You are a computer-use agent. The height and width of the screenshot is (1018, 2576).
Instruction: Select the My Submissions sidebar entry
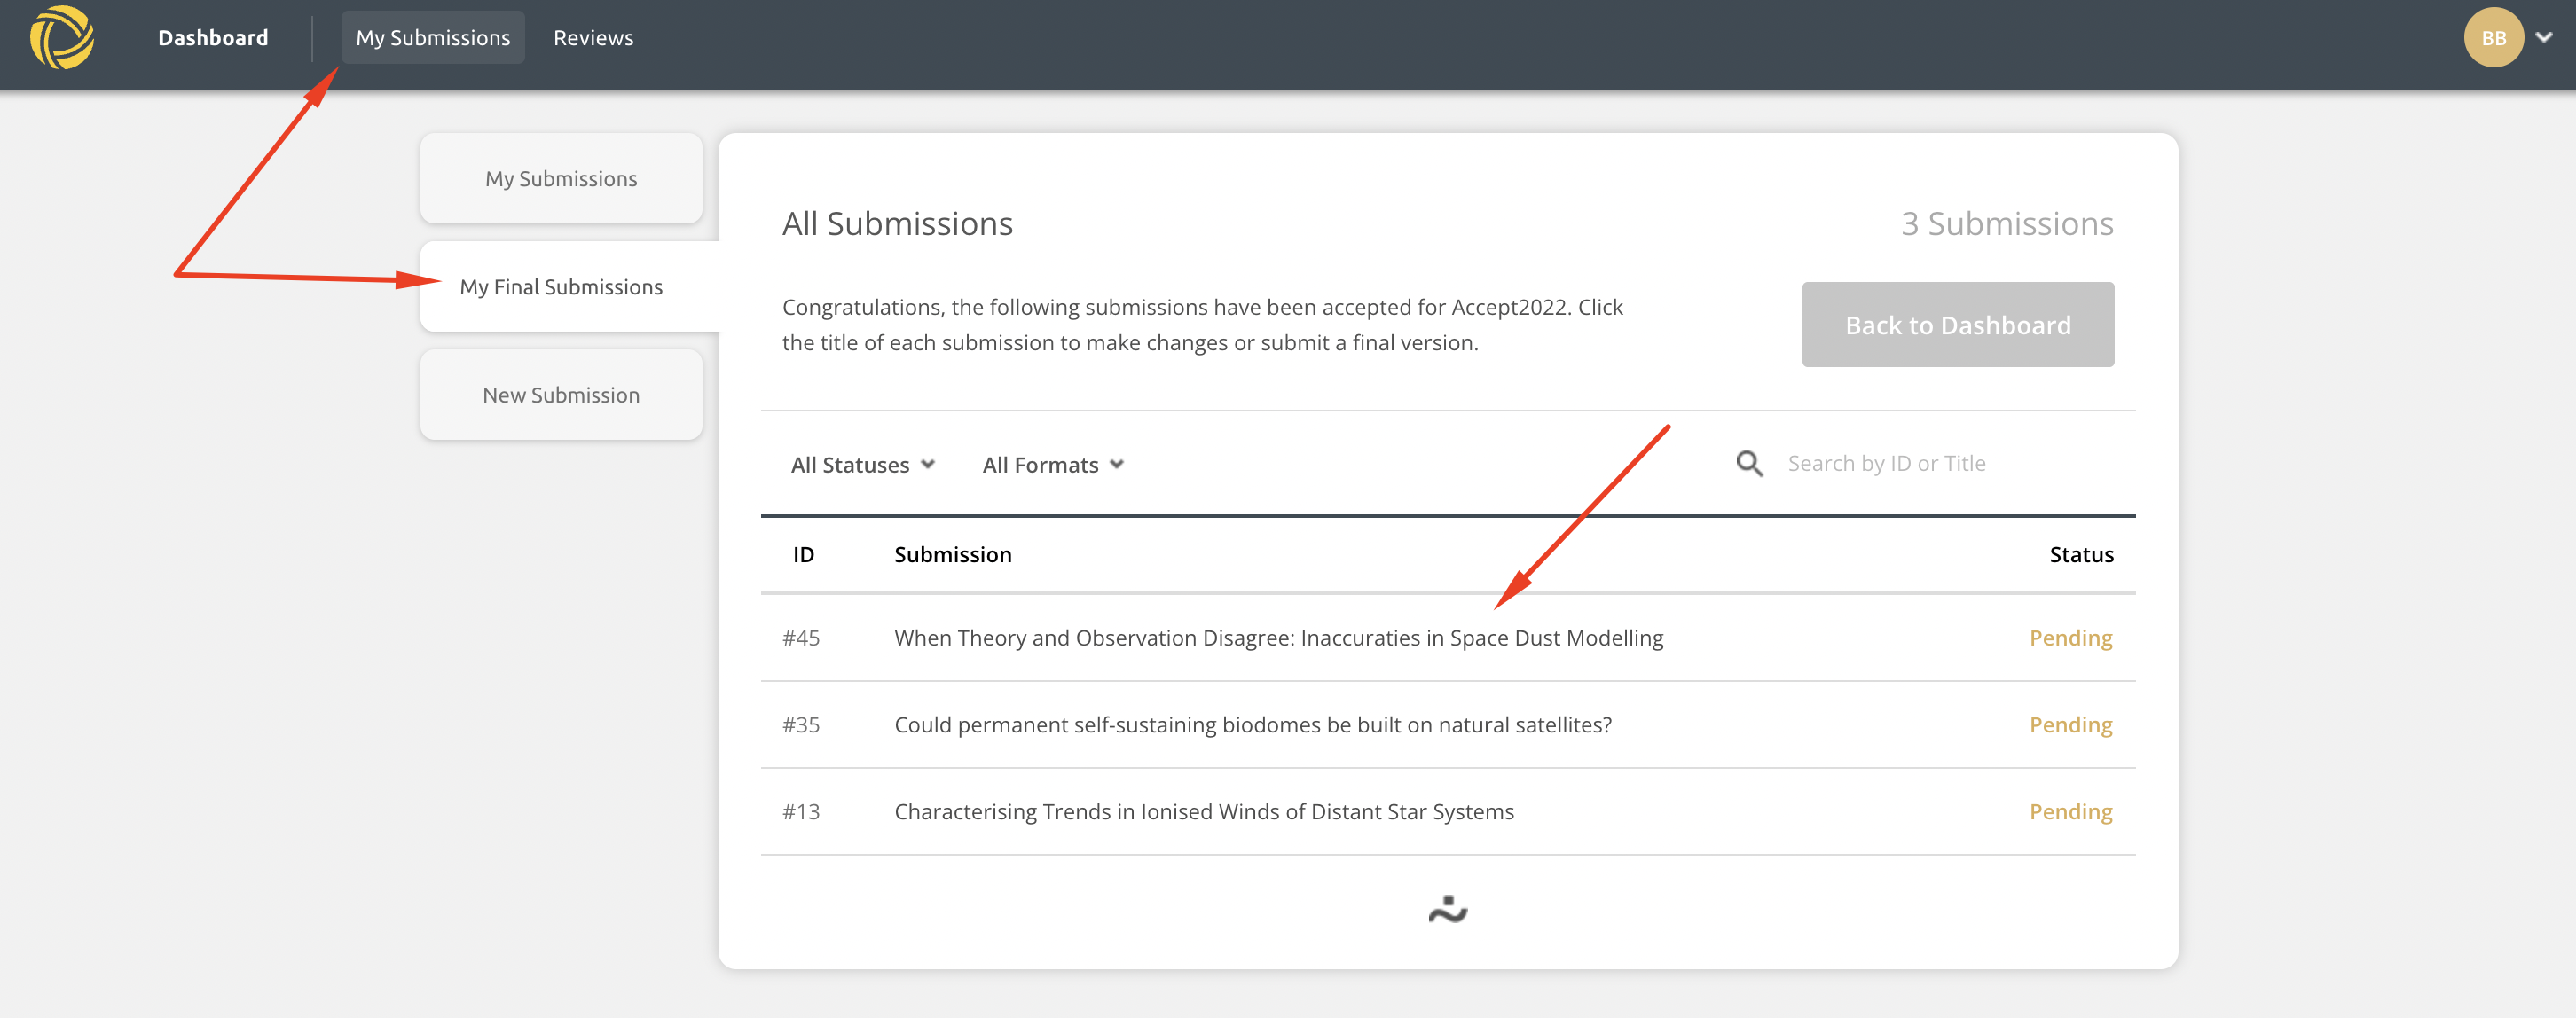pyautogui.click(x=561, y=178)
